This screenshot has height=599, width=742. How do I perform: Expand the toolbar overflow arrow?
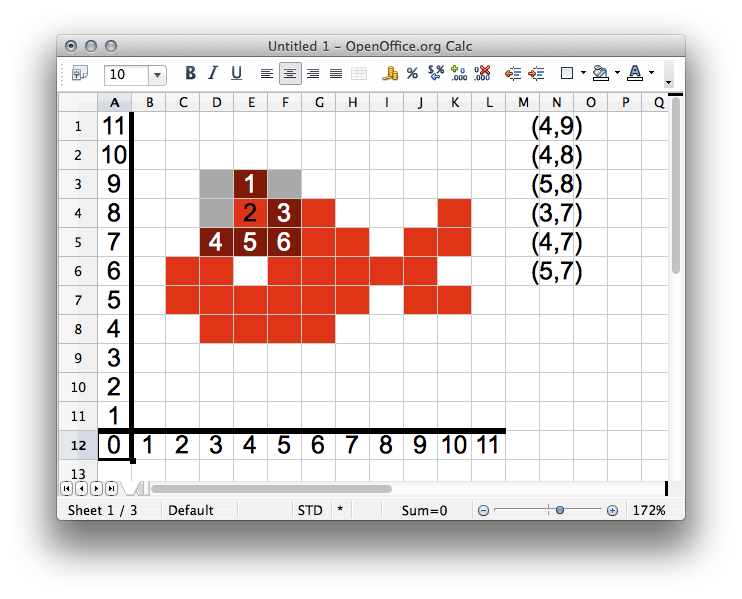tap(668, 82)
